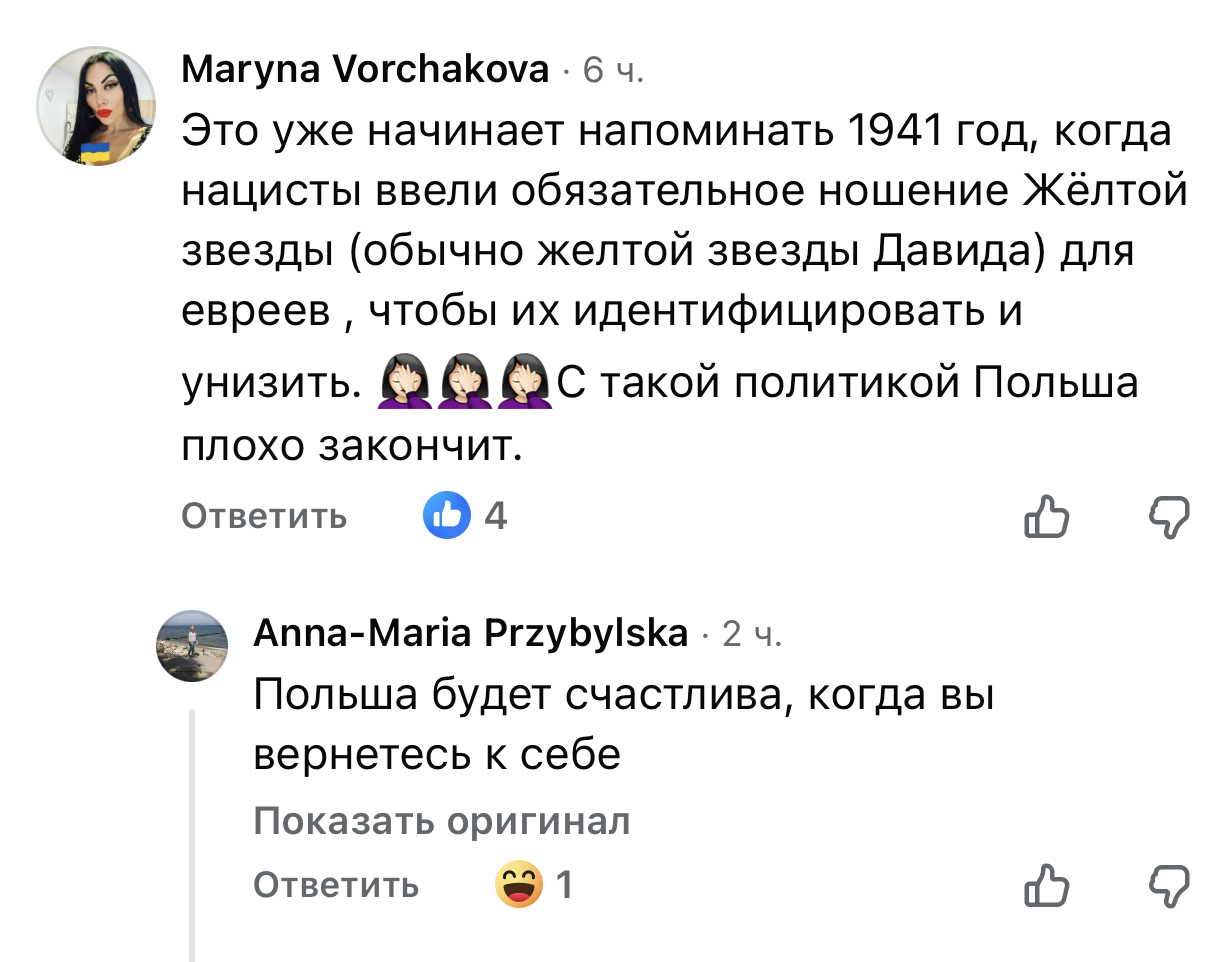Screen dimensions: 1217x962
Task: Collapse the reply thread using vertical line
Action: point(192,830)
